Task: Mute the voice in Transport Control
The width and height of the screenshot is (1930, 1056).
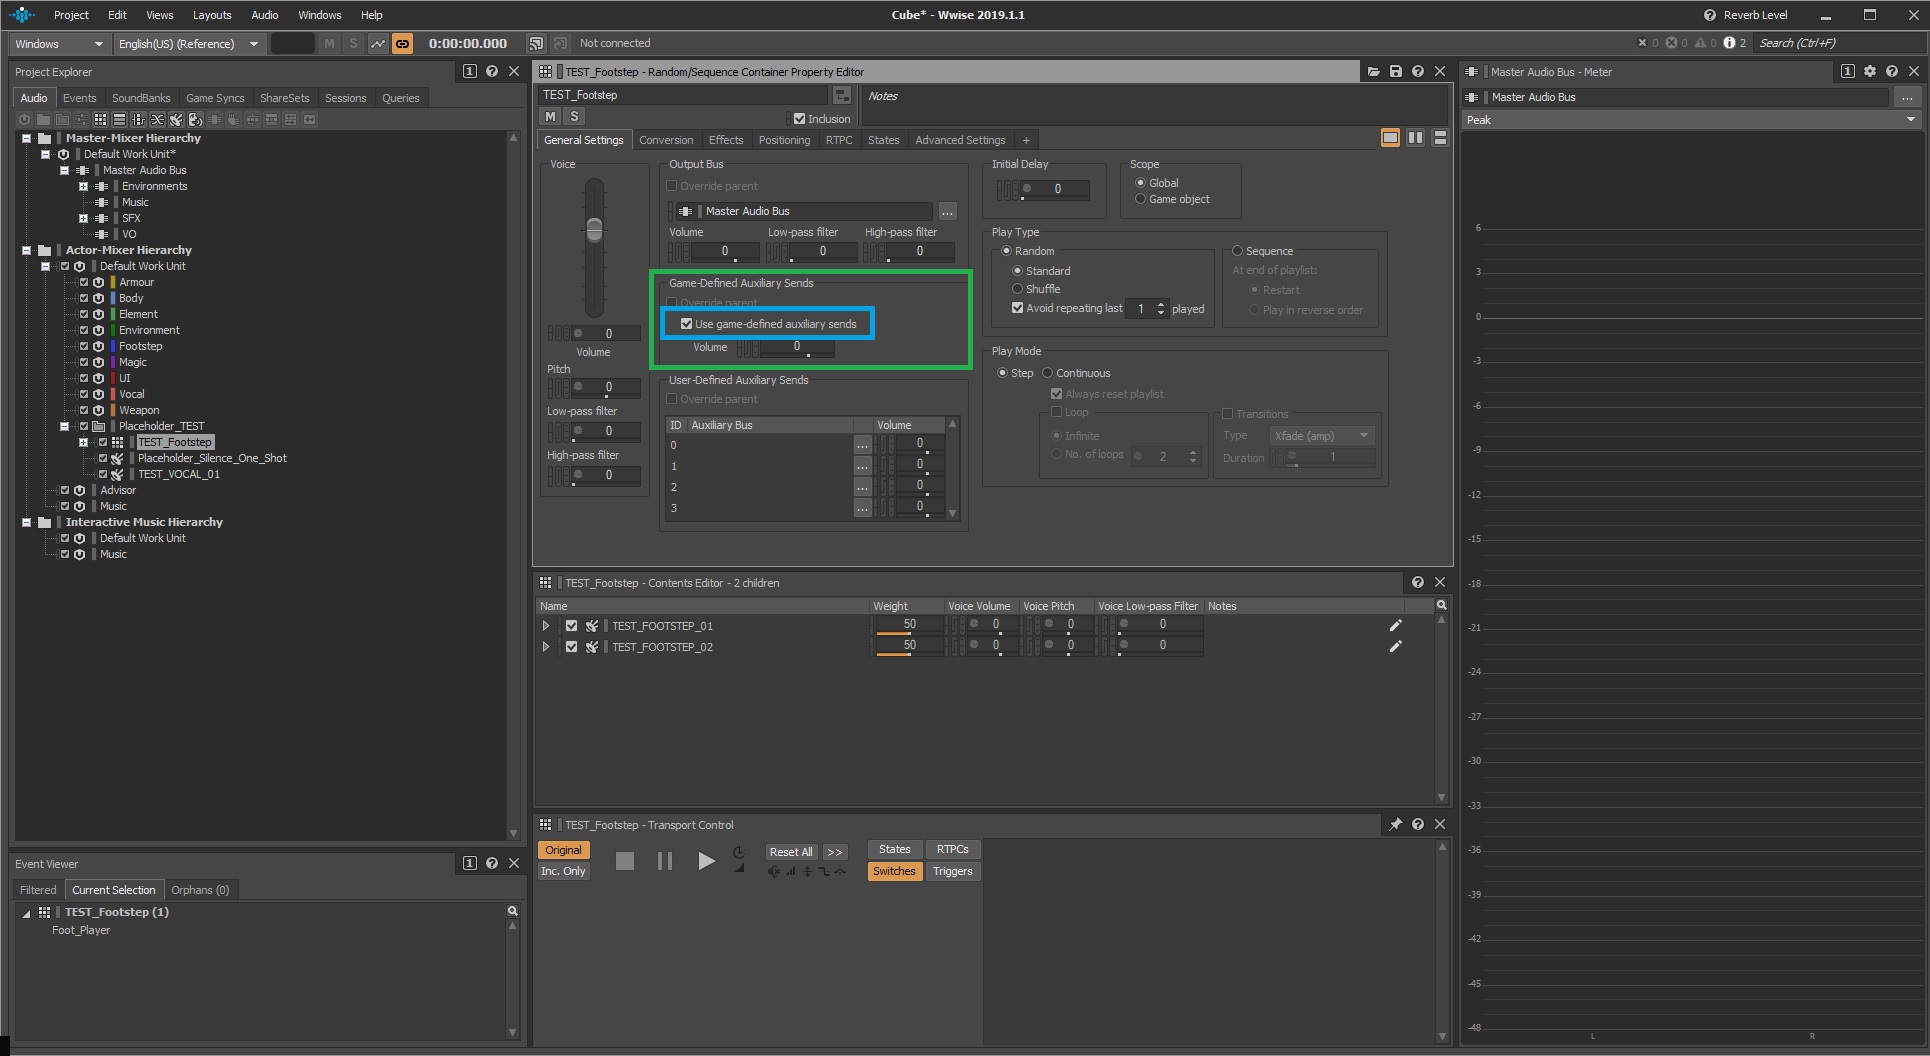Action: pos(773,871)
